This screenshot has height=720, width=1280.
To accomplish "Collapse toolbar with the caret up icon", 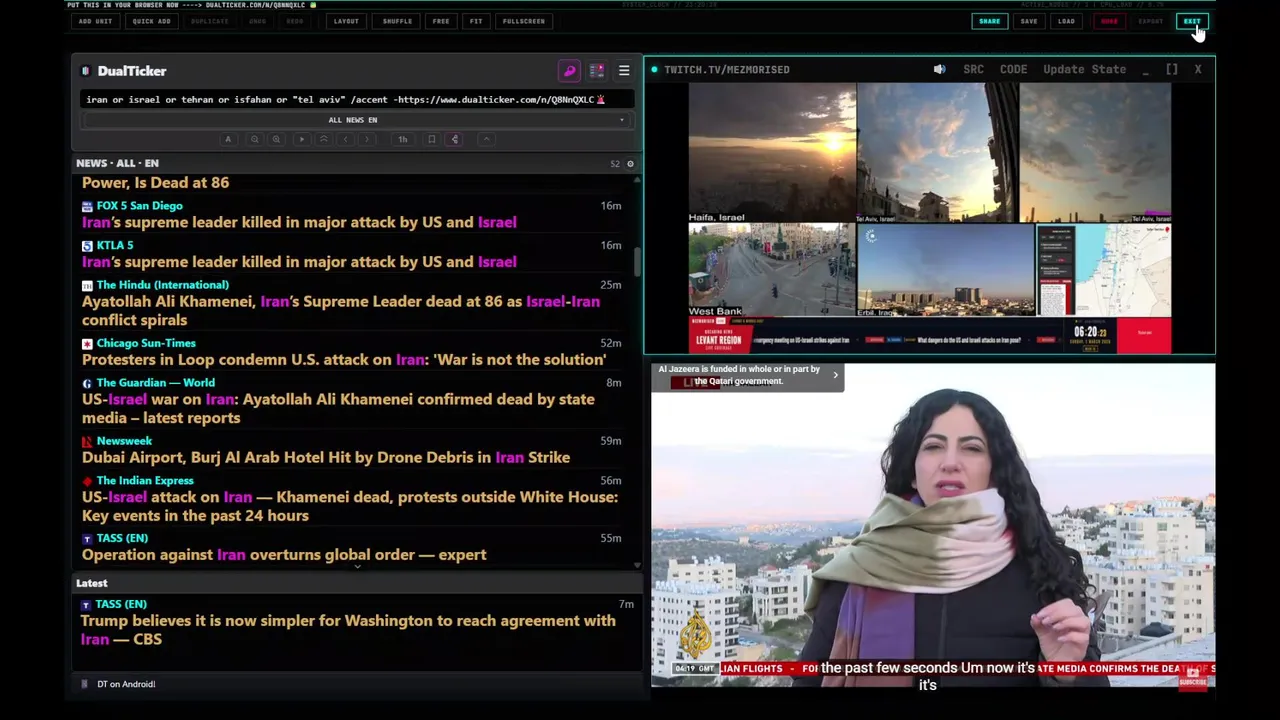I will tap(486, 139).
